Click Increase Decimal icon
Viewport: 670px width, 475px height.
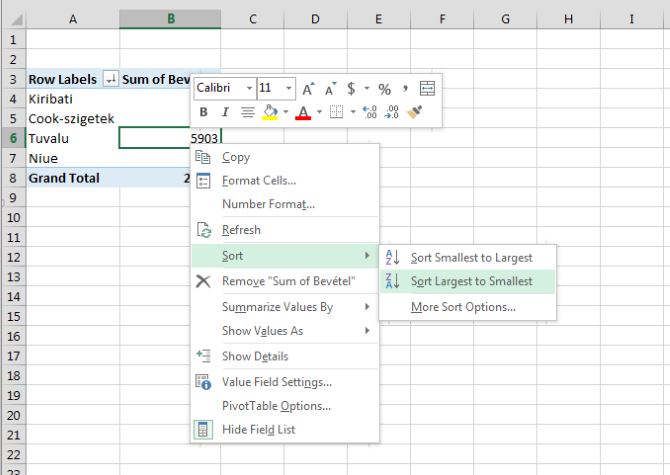(370, 112)
